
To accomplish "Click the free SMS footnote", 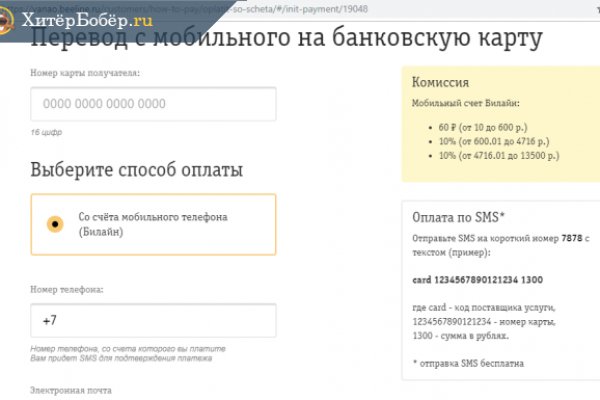I will tap(468, 363).
